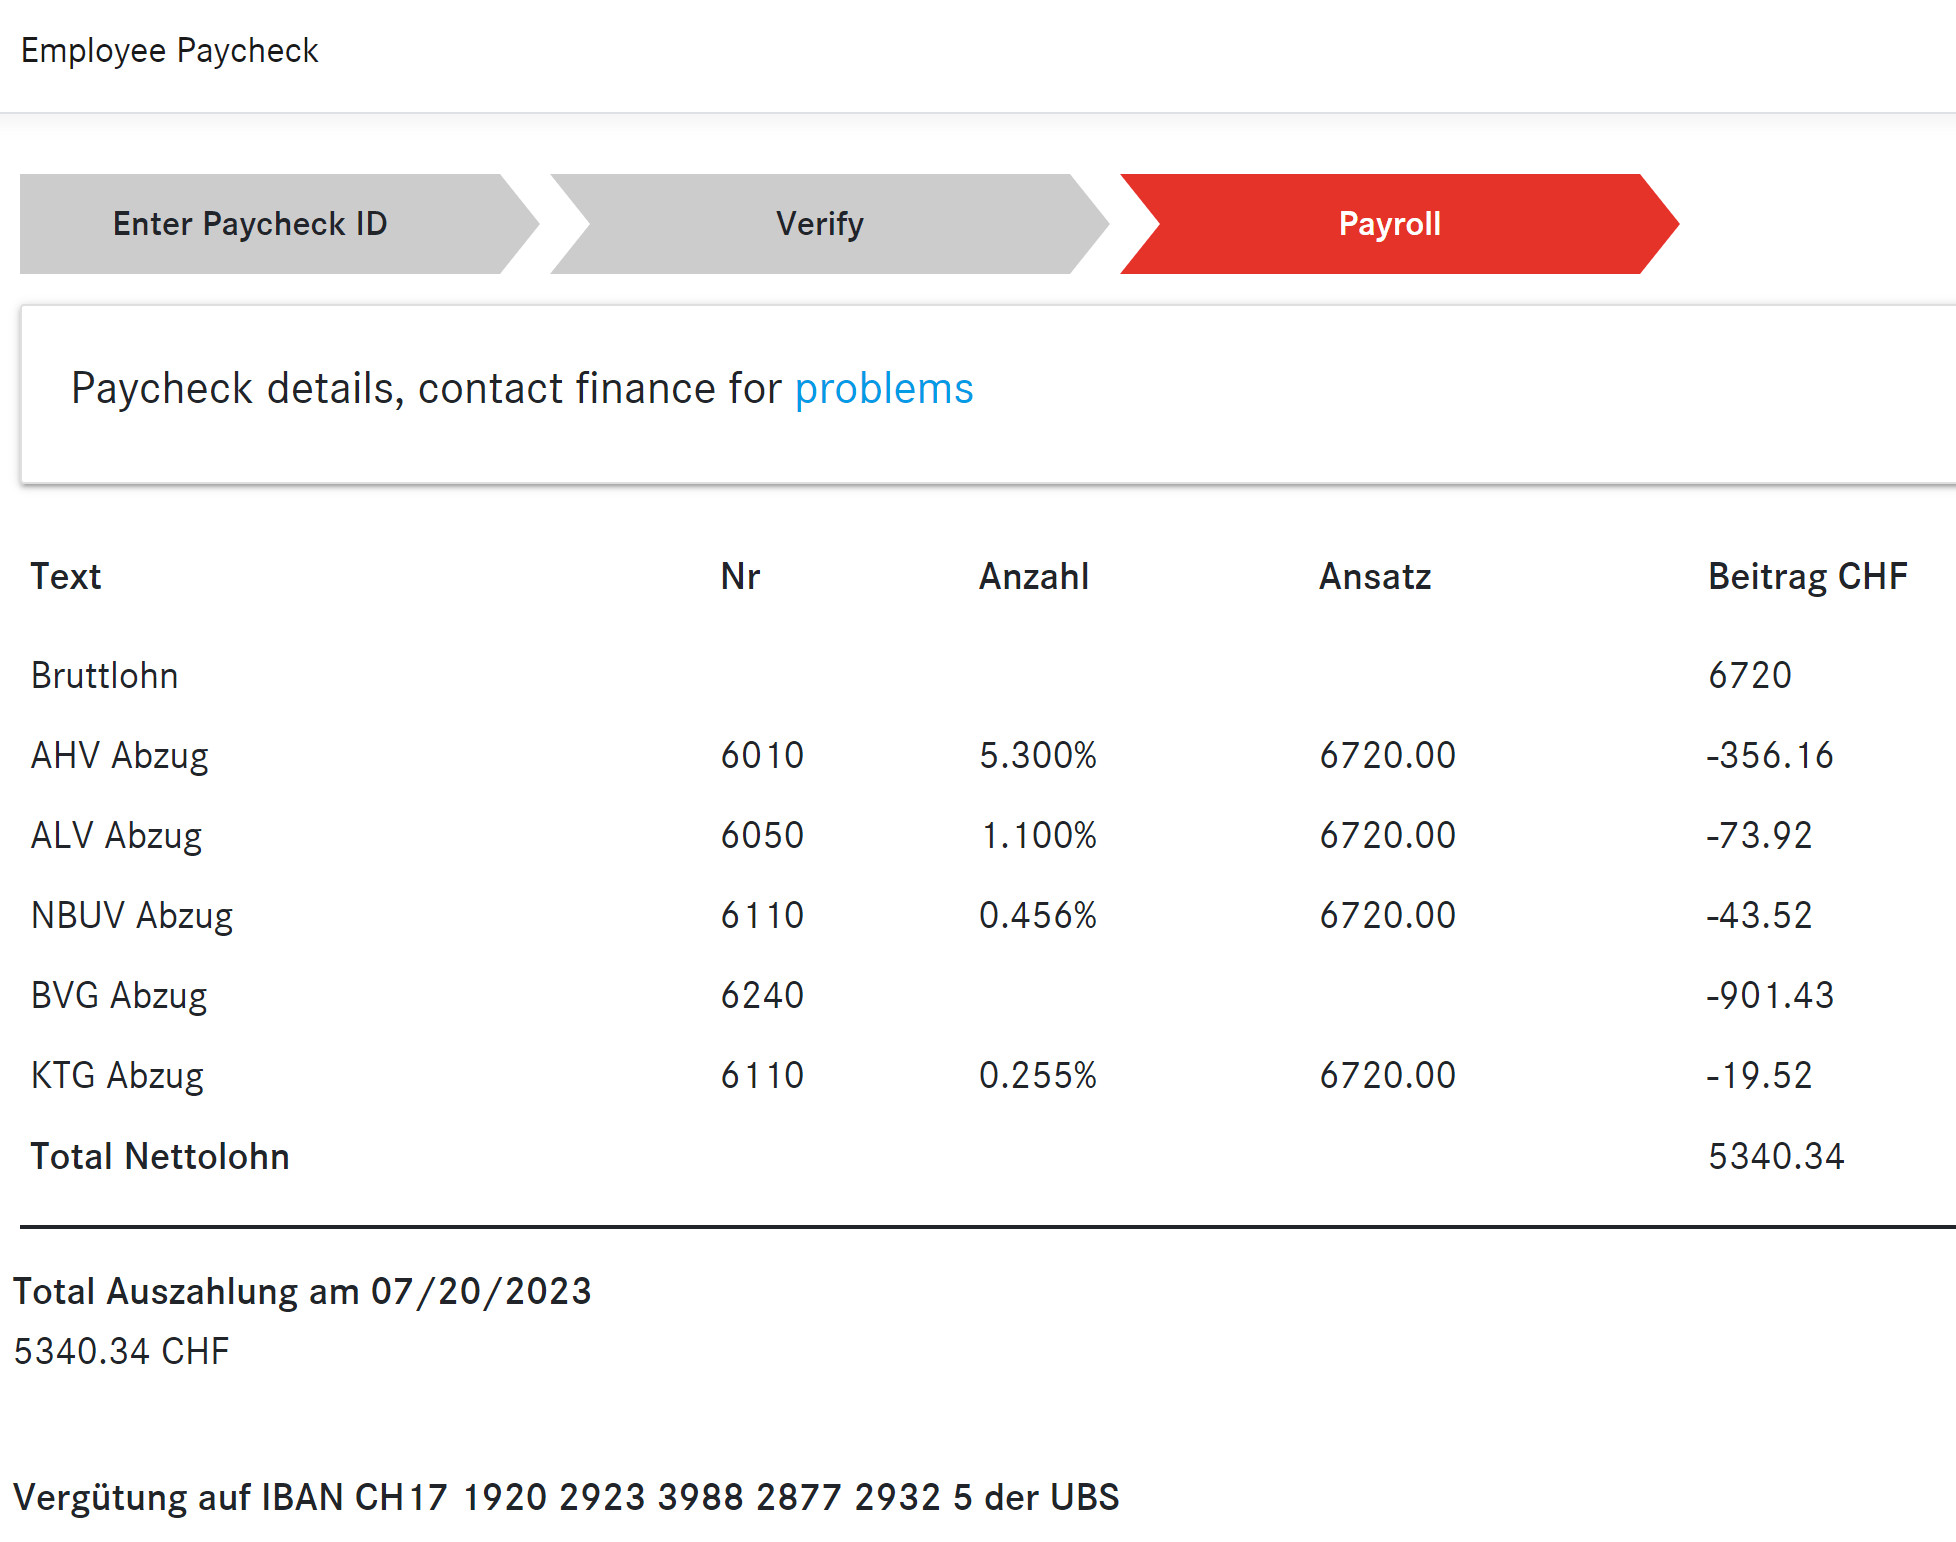Screen dimensions: 1956x1542
Task: Click the Text column header
Action: [66, 577]
